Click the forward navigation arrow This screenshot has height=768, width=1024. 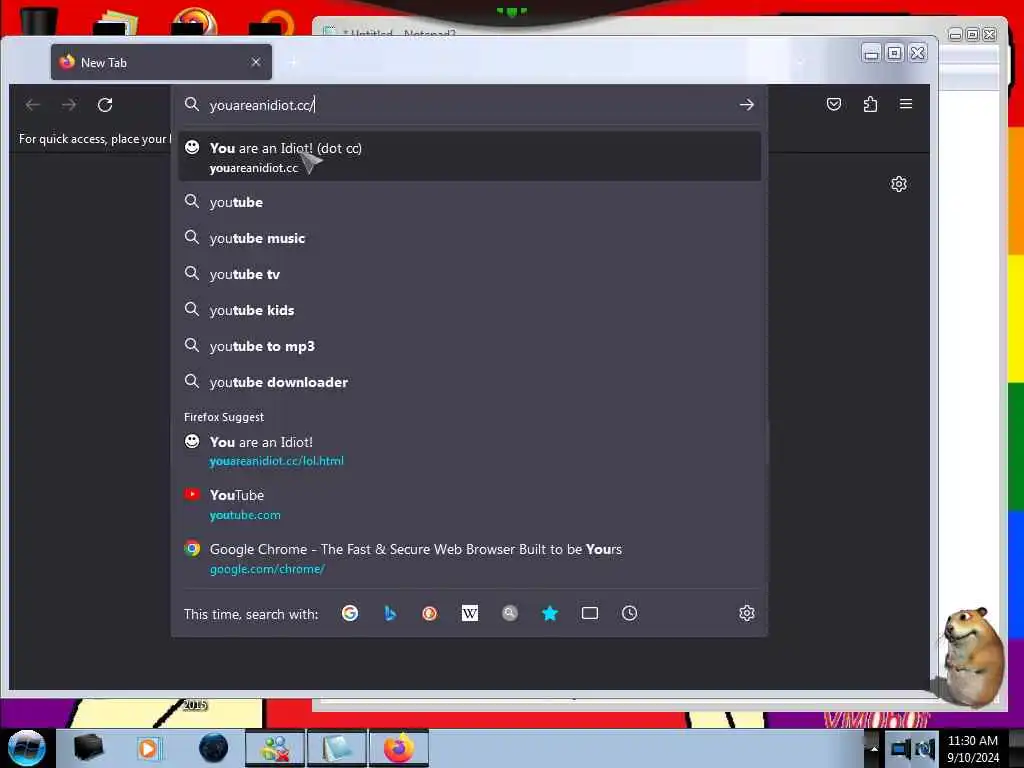point(69,104)
